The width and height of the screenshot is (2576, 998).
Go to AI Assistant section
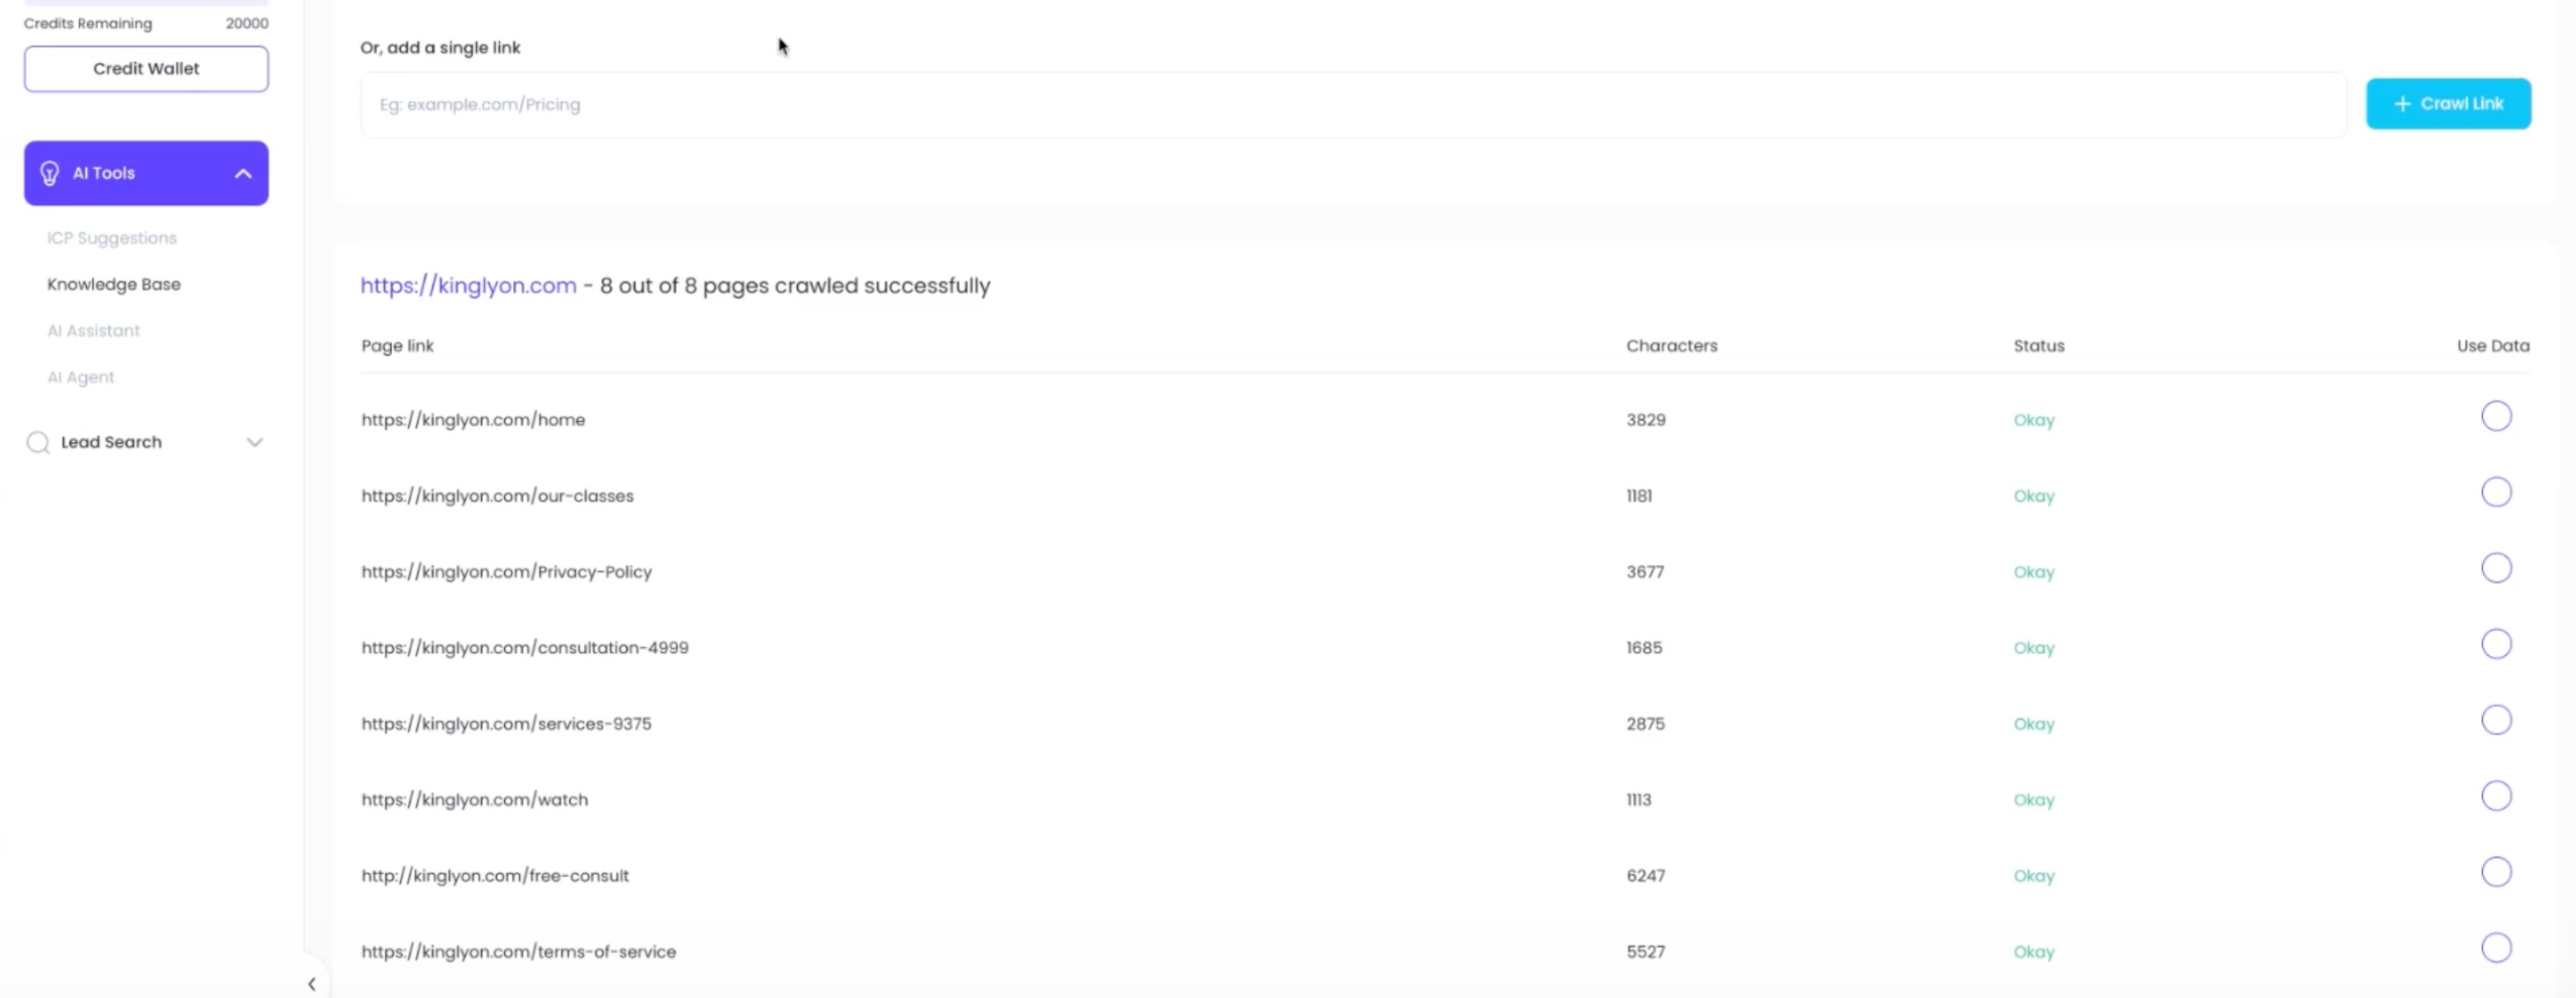(x=94, y=331)
